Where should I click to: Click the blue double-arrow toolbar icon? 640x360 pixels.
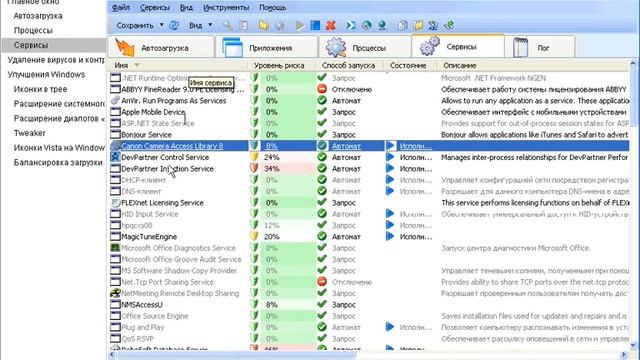pos(351,25)
